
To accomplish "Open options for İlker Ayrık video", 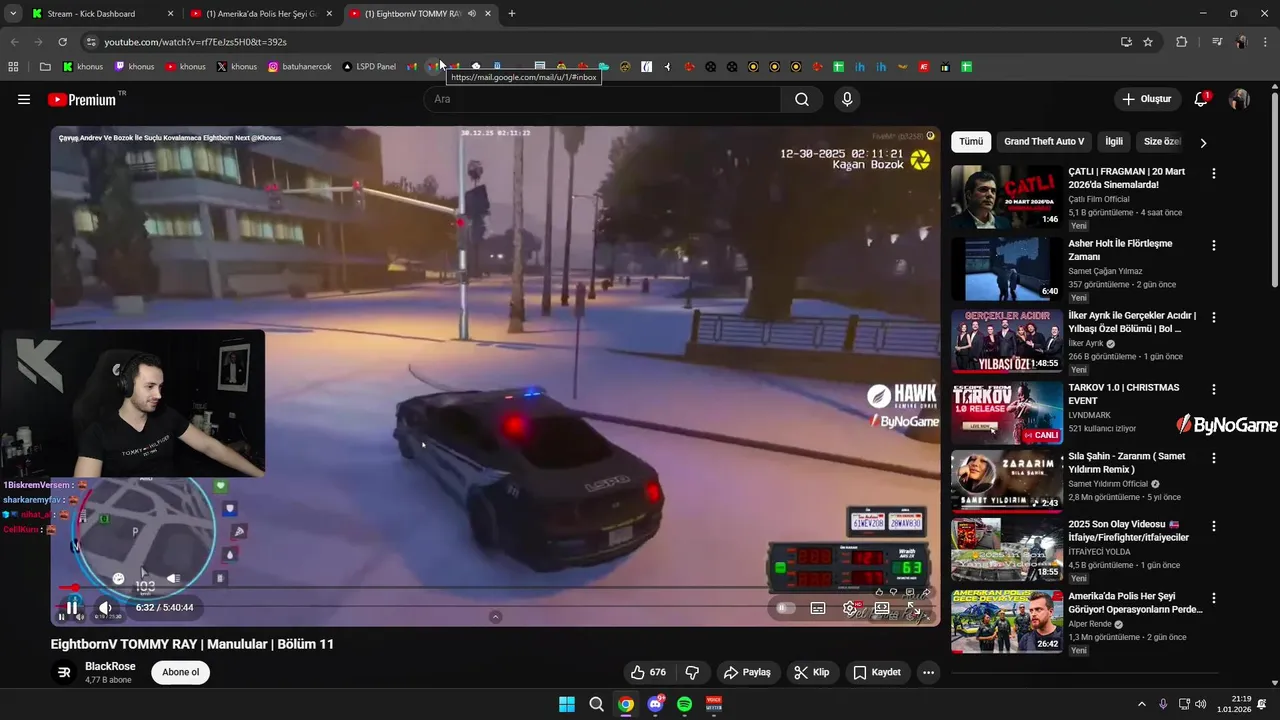I will [x=1214, y=317].
